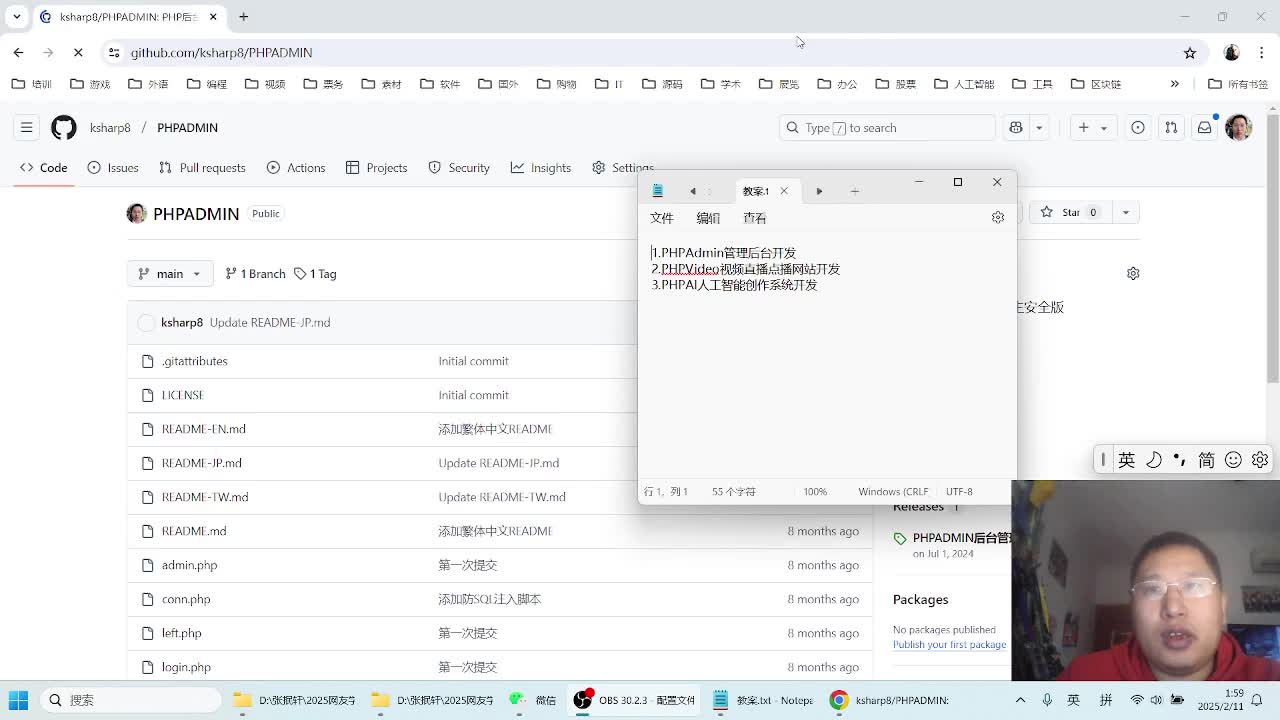Open the About section gear settings

[1133, 273]
